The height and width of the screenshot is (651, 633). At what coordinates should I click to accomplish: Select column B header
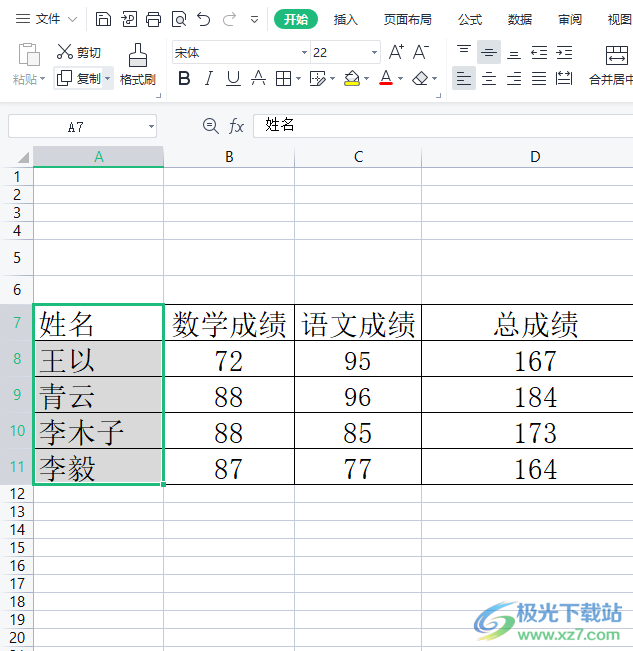229,157
